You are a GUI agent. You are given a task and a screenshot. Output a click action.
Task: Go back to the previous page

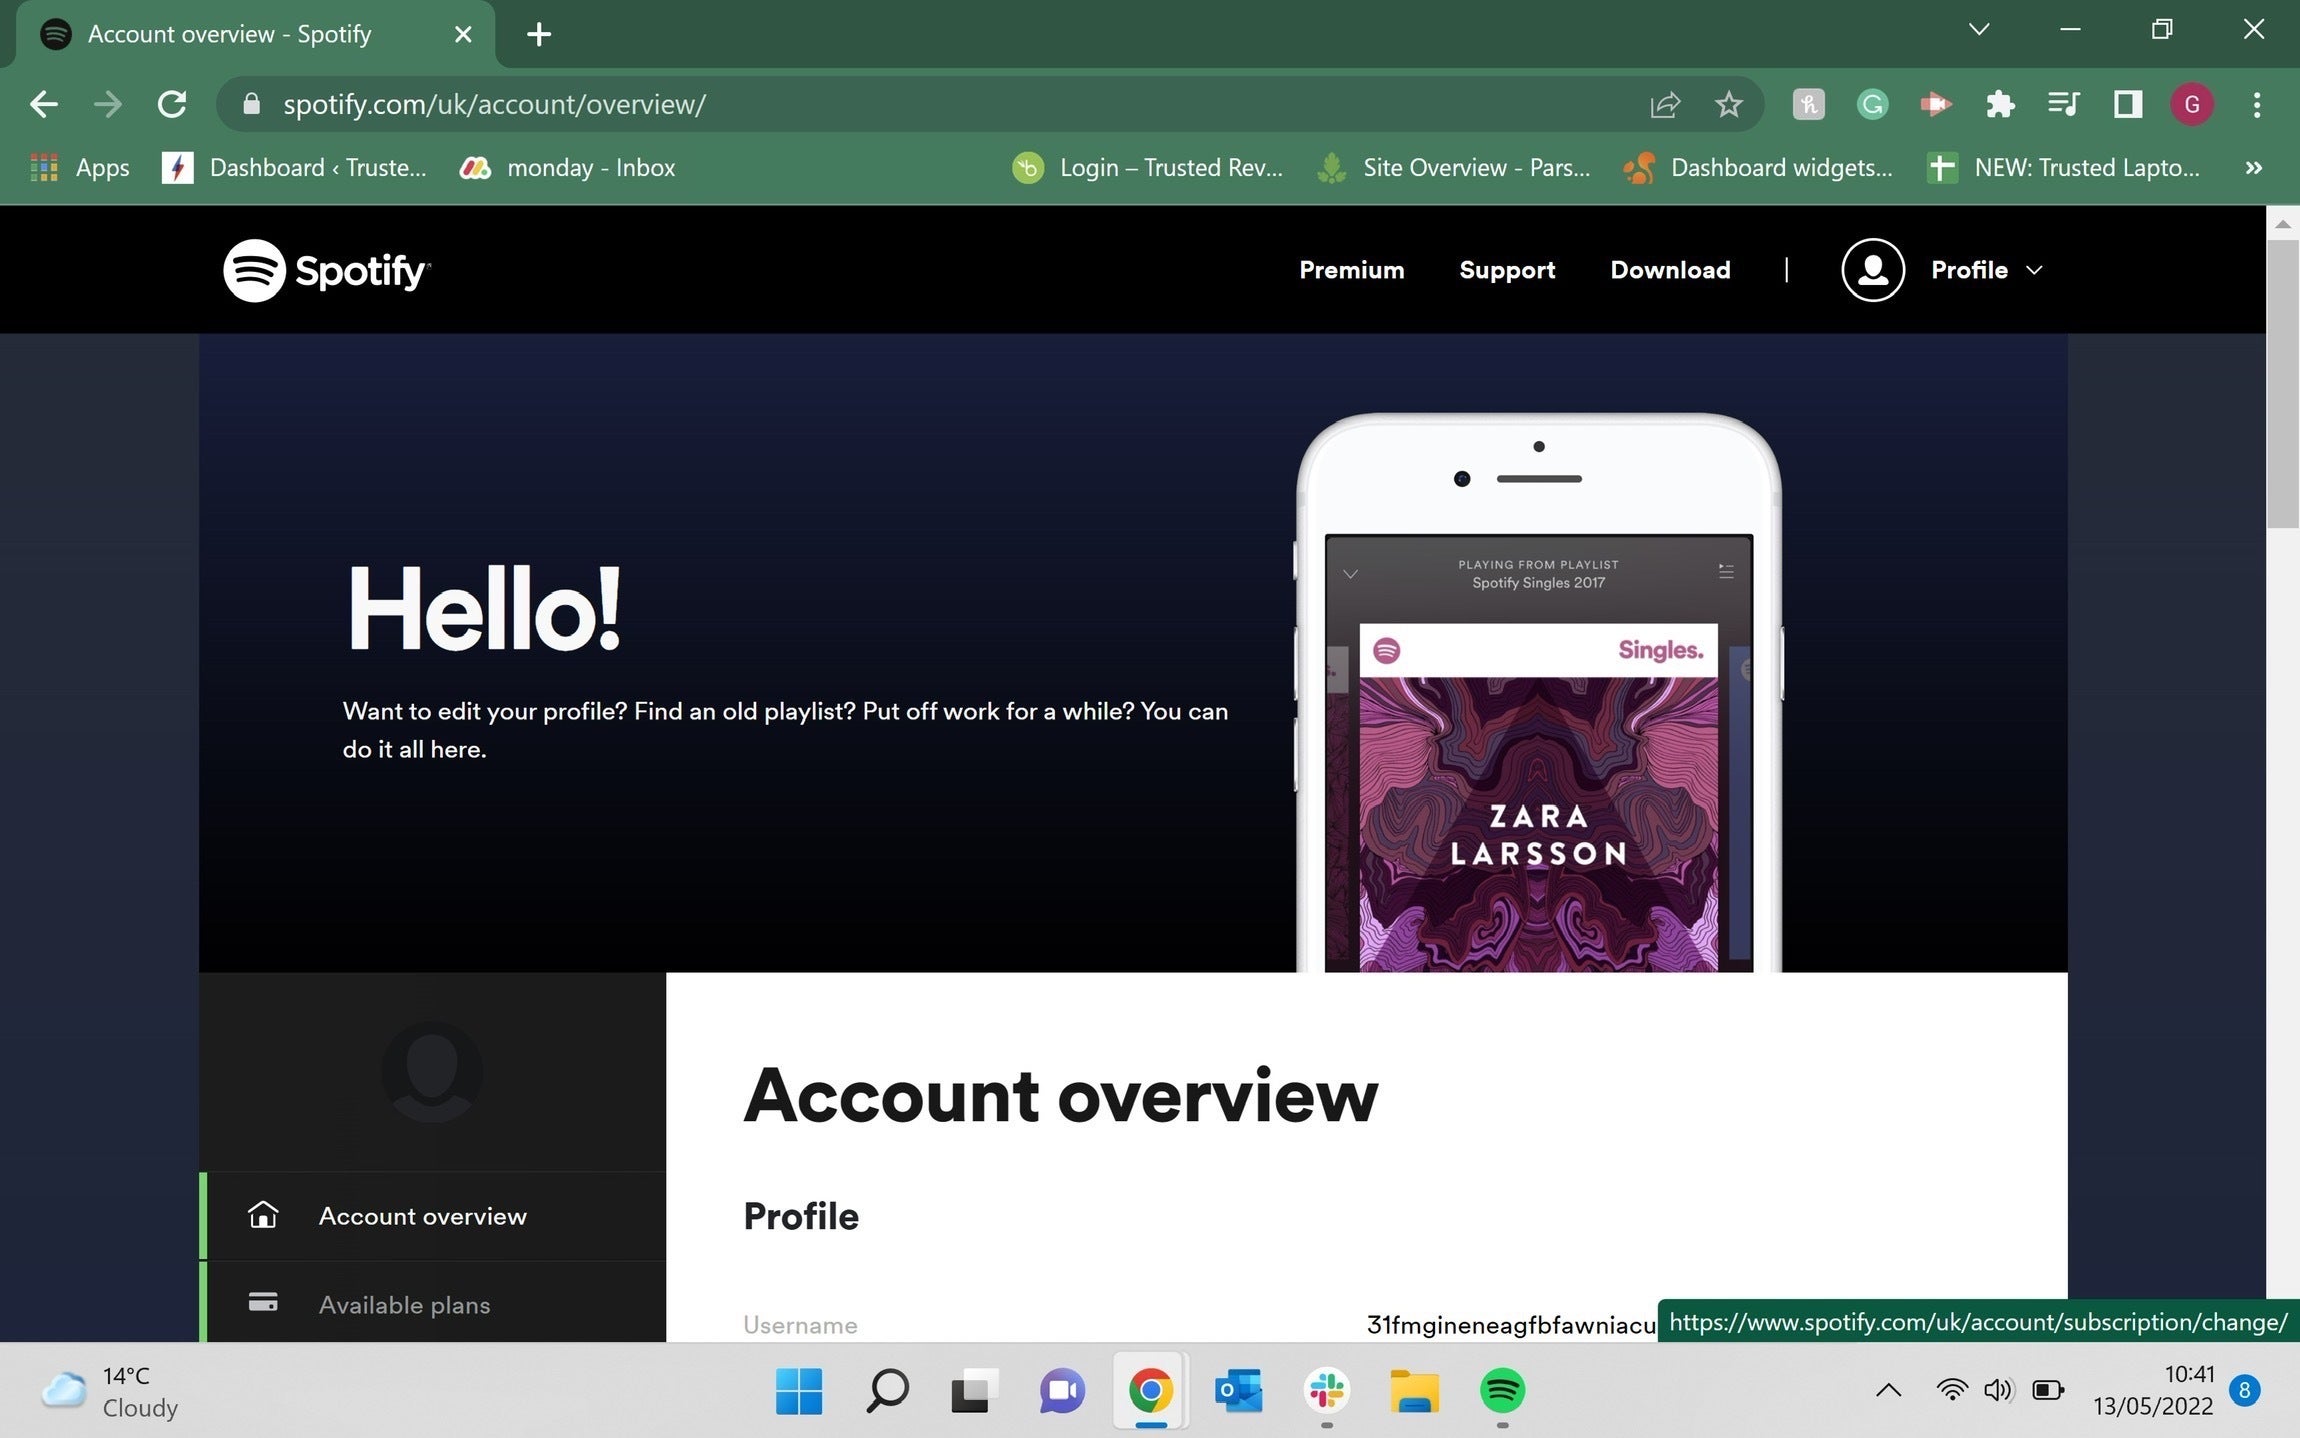click(x=44, y=104)
